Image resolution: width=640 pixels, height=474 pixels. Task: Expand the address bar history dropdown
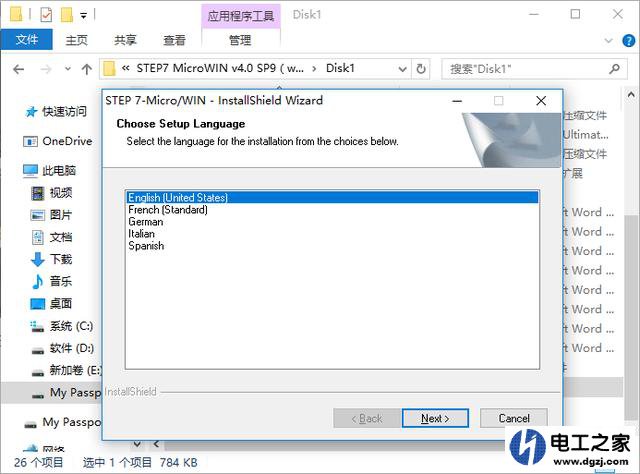(x=402, y=69)
